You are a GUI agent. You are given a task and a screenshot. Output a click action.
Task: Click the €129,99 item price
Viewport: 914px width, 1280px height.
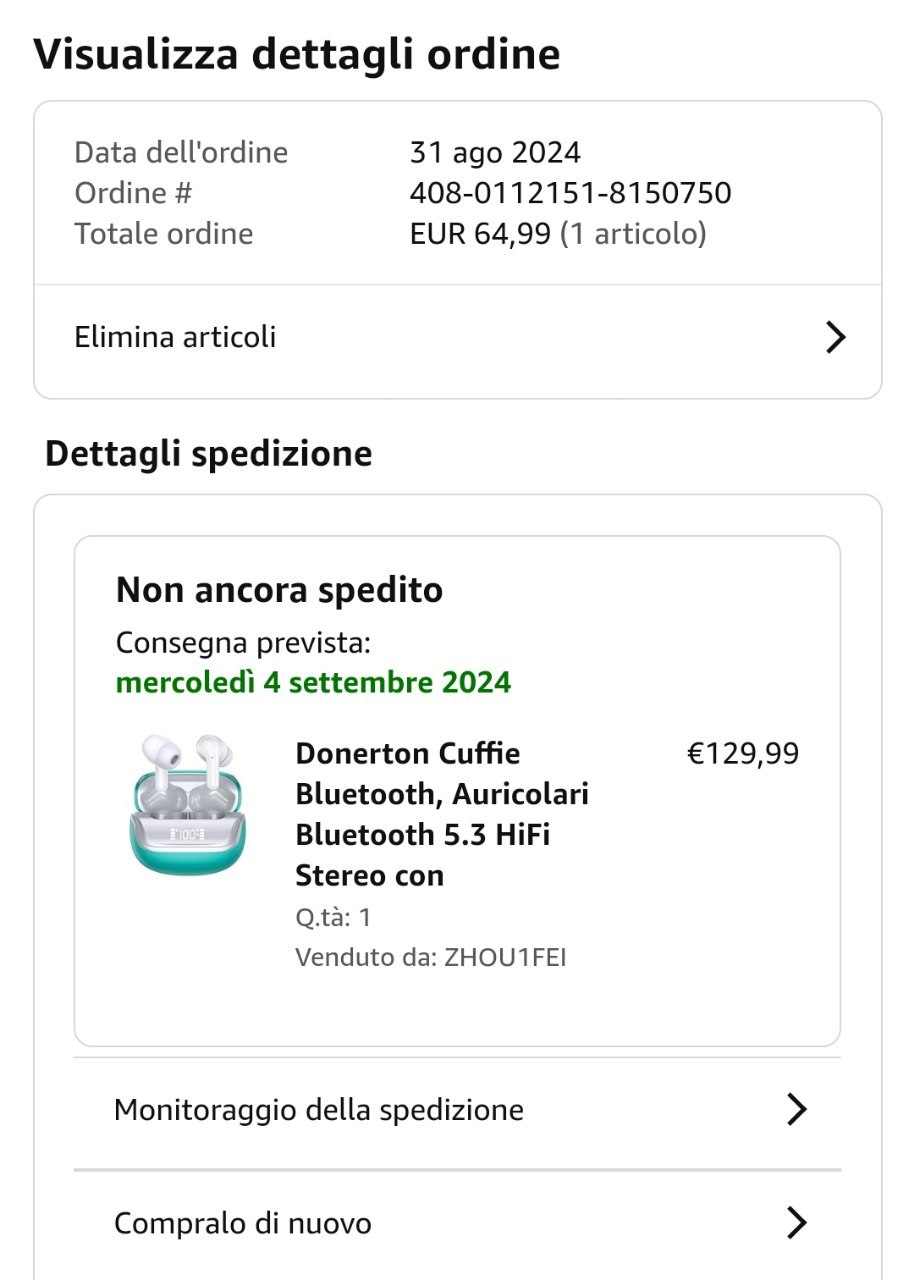tap(742, 753)
